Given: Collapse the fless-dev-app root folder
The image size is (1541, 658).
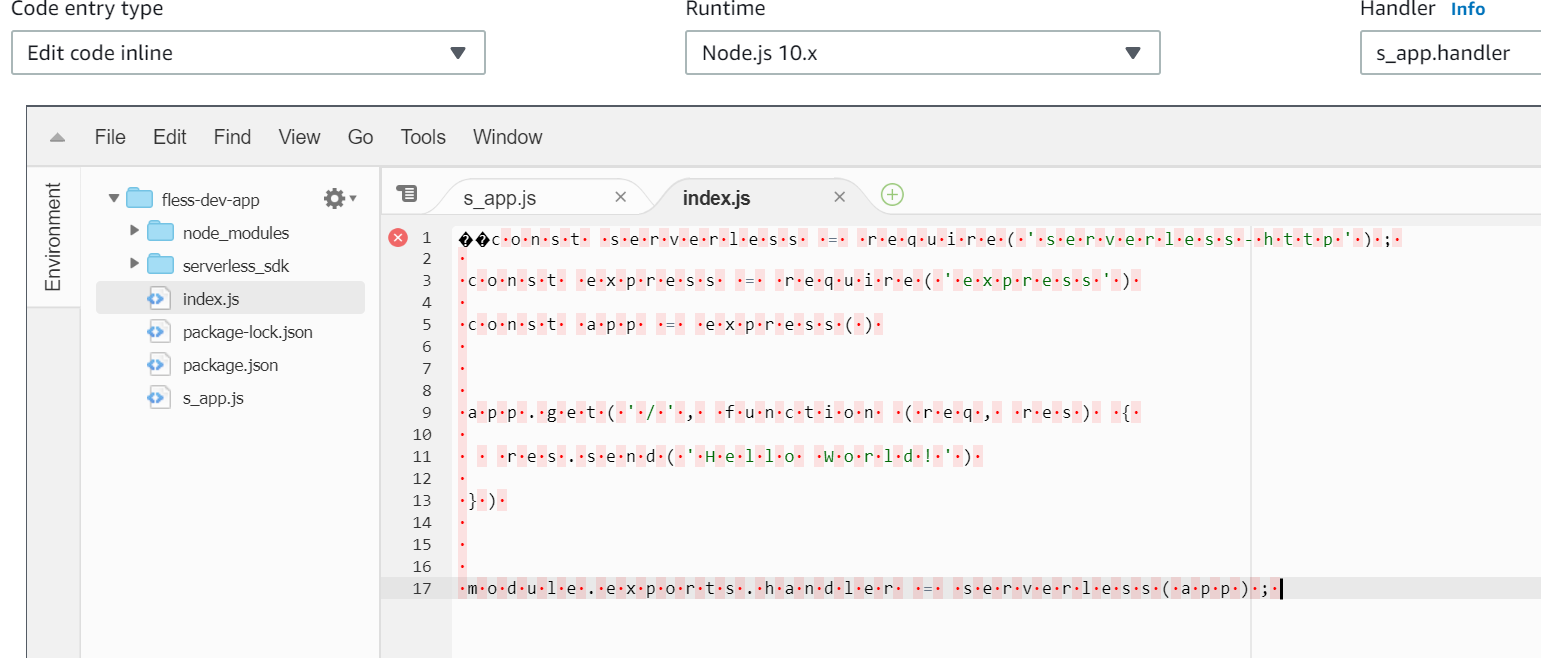Looking at the screenshot, I should click(x=114, y=199).
